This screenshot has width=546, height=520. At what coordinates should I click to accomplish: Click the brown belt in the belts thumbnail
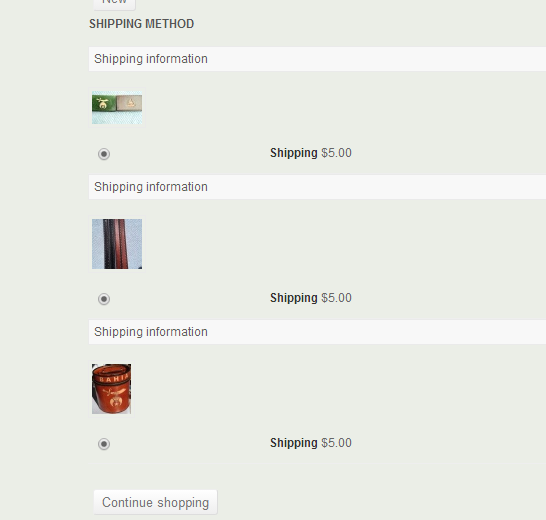[121, 244]
